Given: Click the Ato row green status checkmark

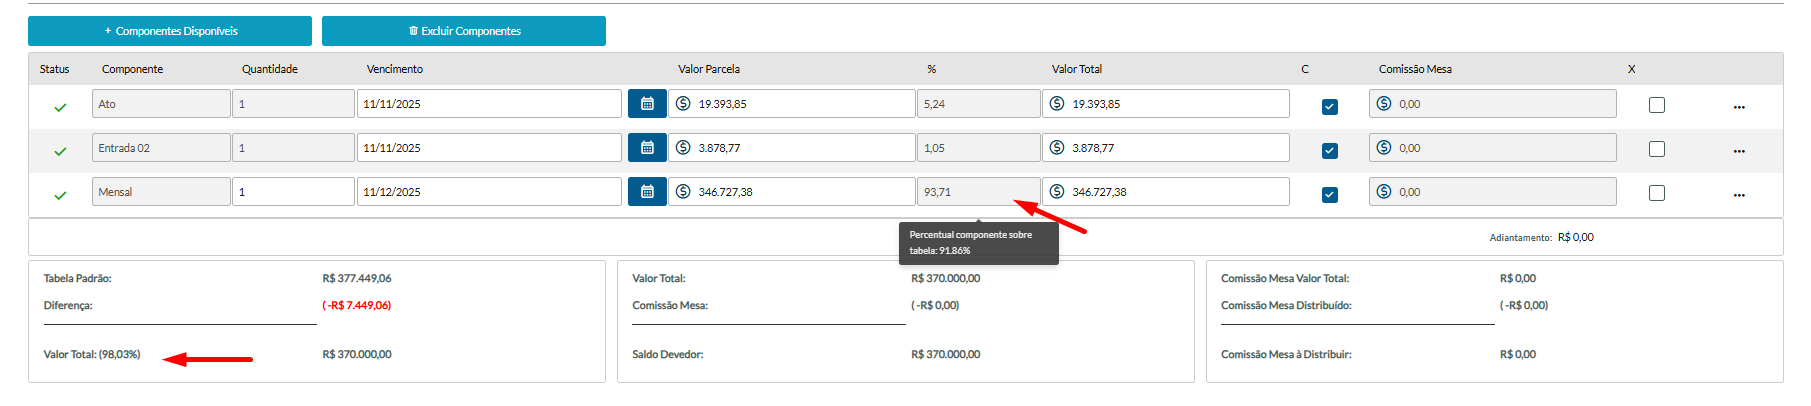Looking at the screenshot, I should 60,107.
